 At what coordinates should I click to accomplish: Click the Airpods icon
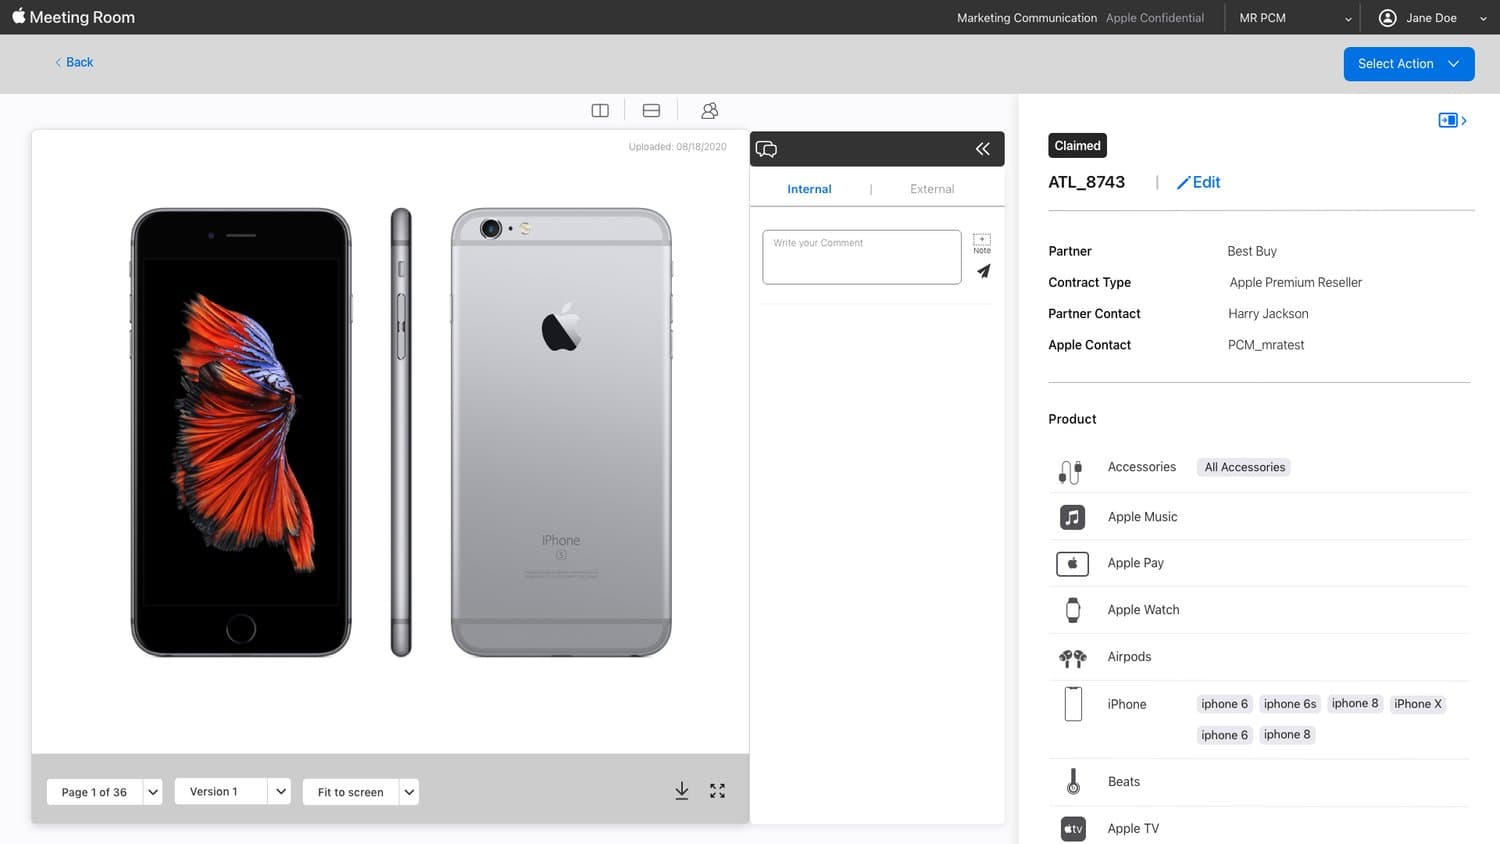coord(1072,658)
